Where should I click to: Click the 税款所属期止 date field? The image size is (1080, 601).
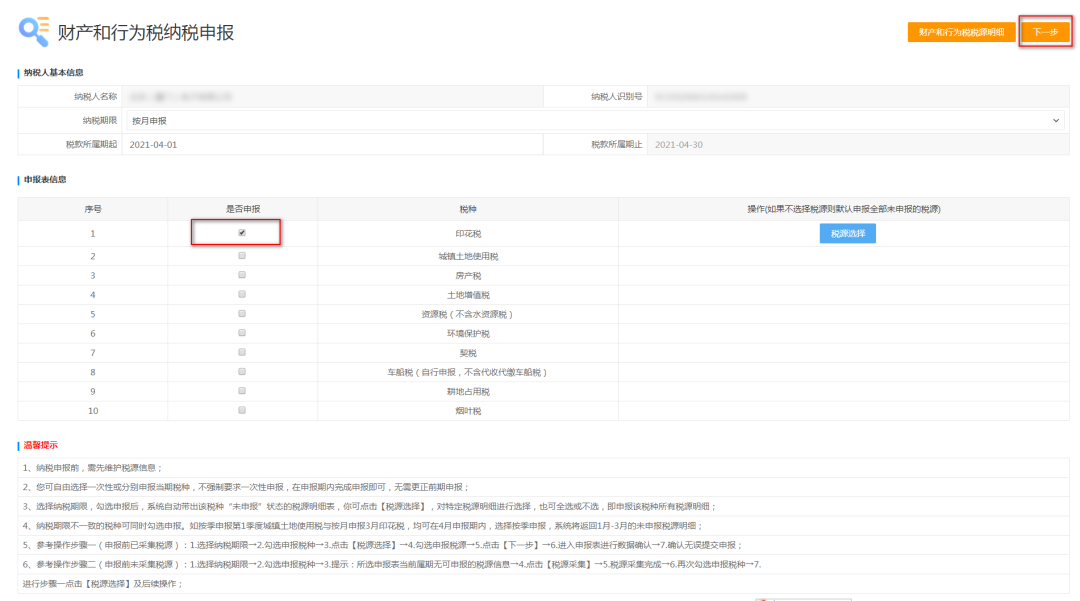pos(857,144)
